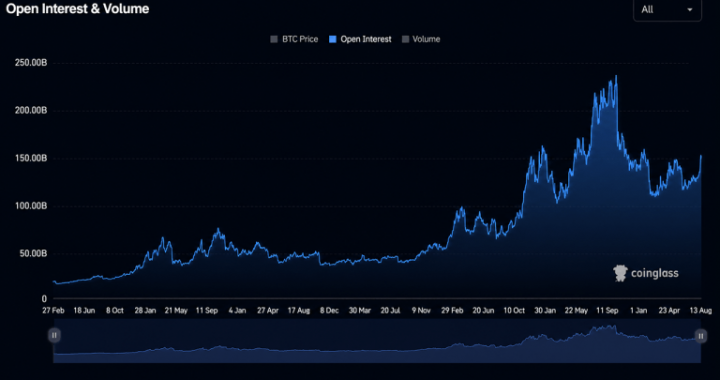720x380 pixels.
Task: Click the 'Open Interest & Volume' title
Action: [77, 9]
